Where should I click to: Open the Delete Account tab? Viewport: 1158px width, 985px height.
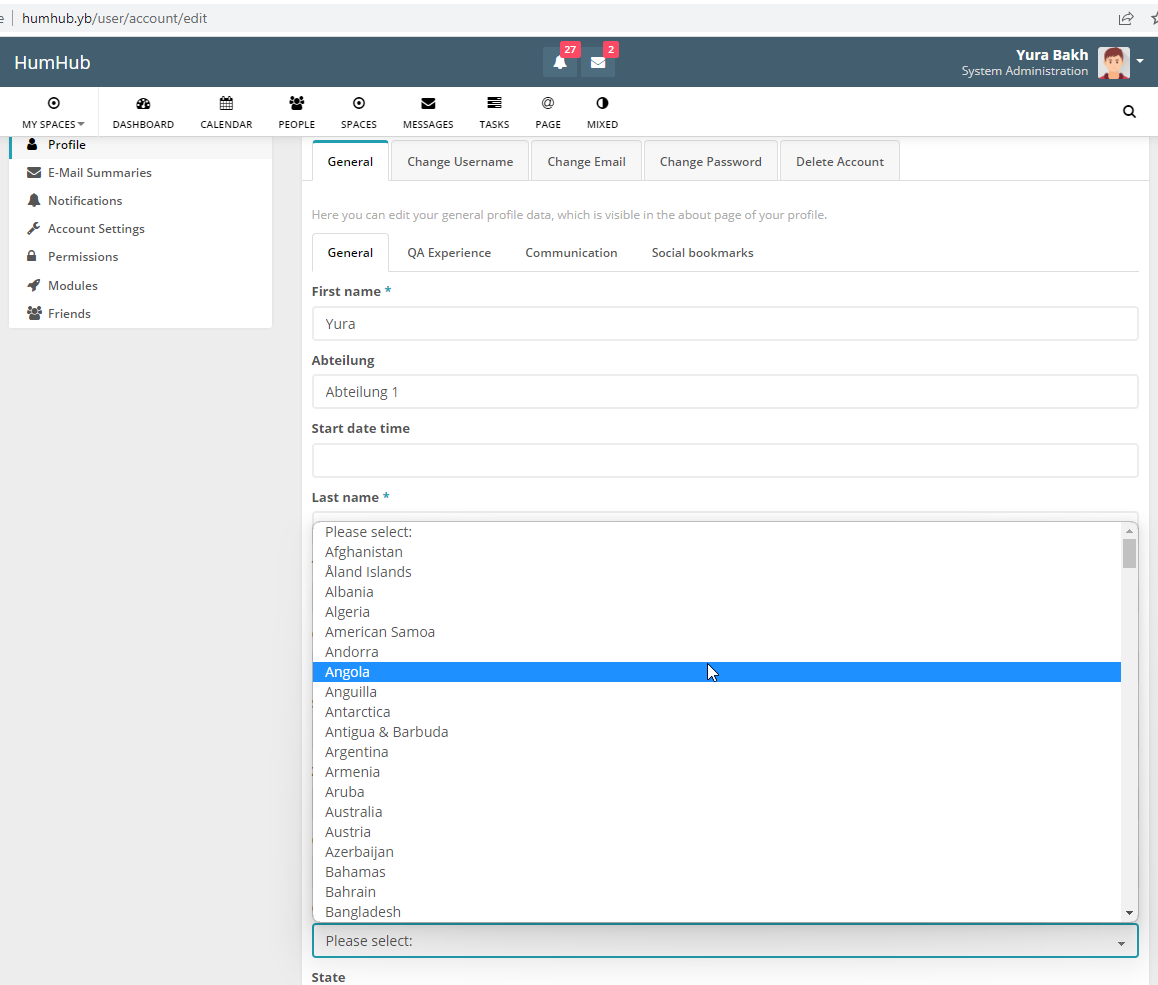(839, 160)
